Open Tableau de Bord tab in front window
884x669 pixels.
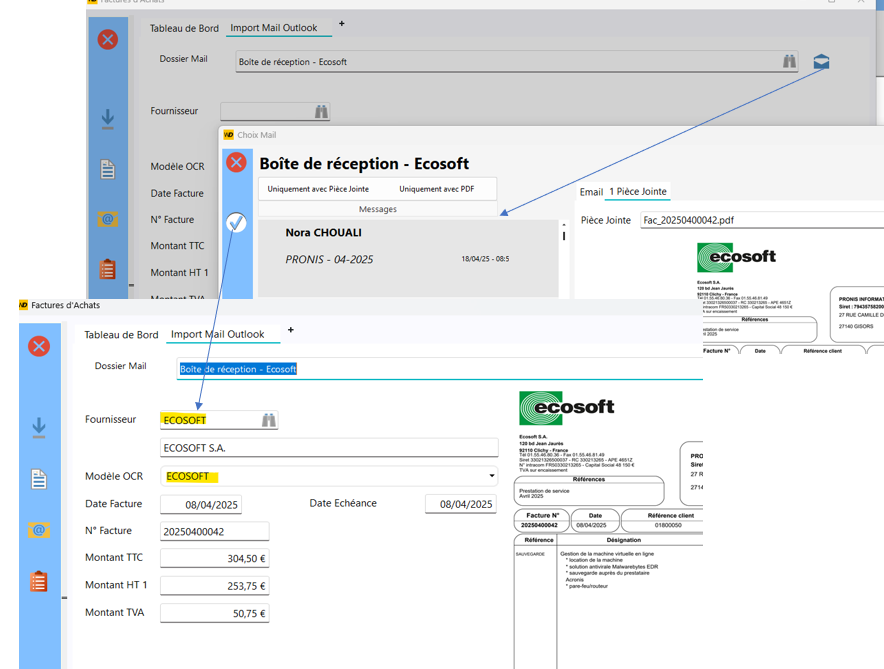point(121,335)
